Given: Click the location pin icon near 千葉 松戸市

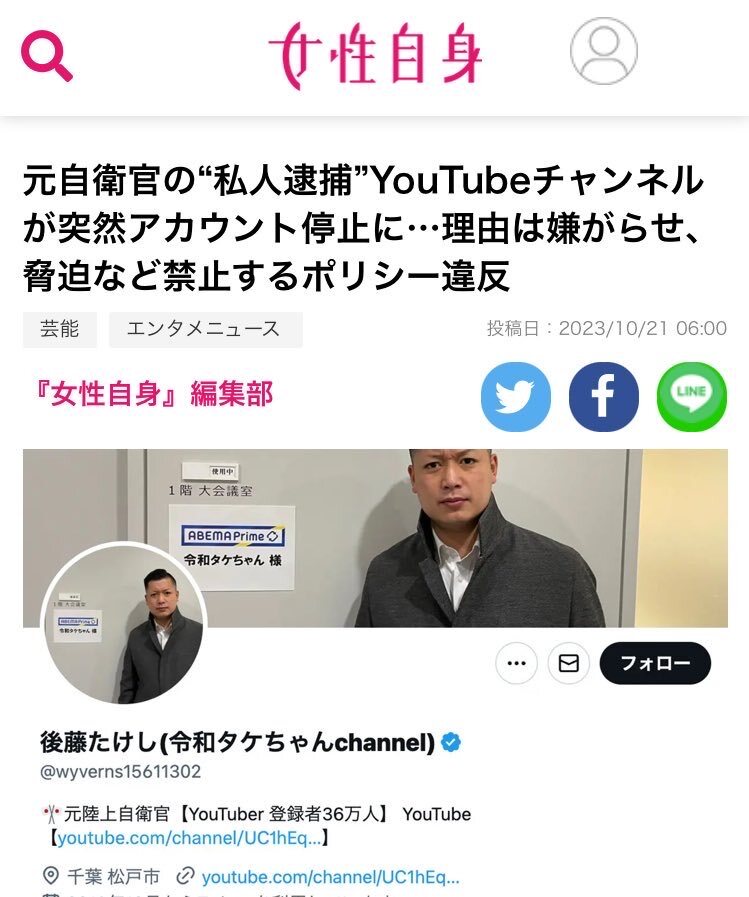Looking at the screenshot, I should [x=51, y=876].
